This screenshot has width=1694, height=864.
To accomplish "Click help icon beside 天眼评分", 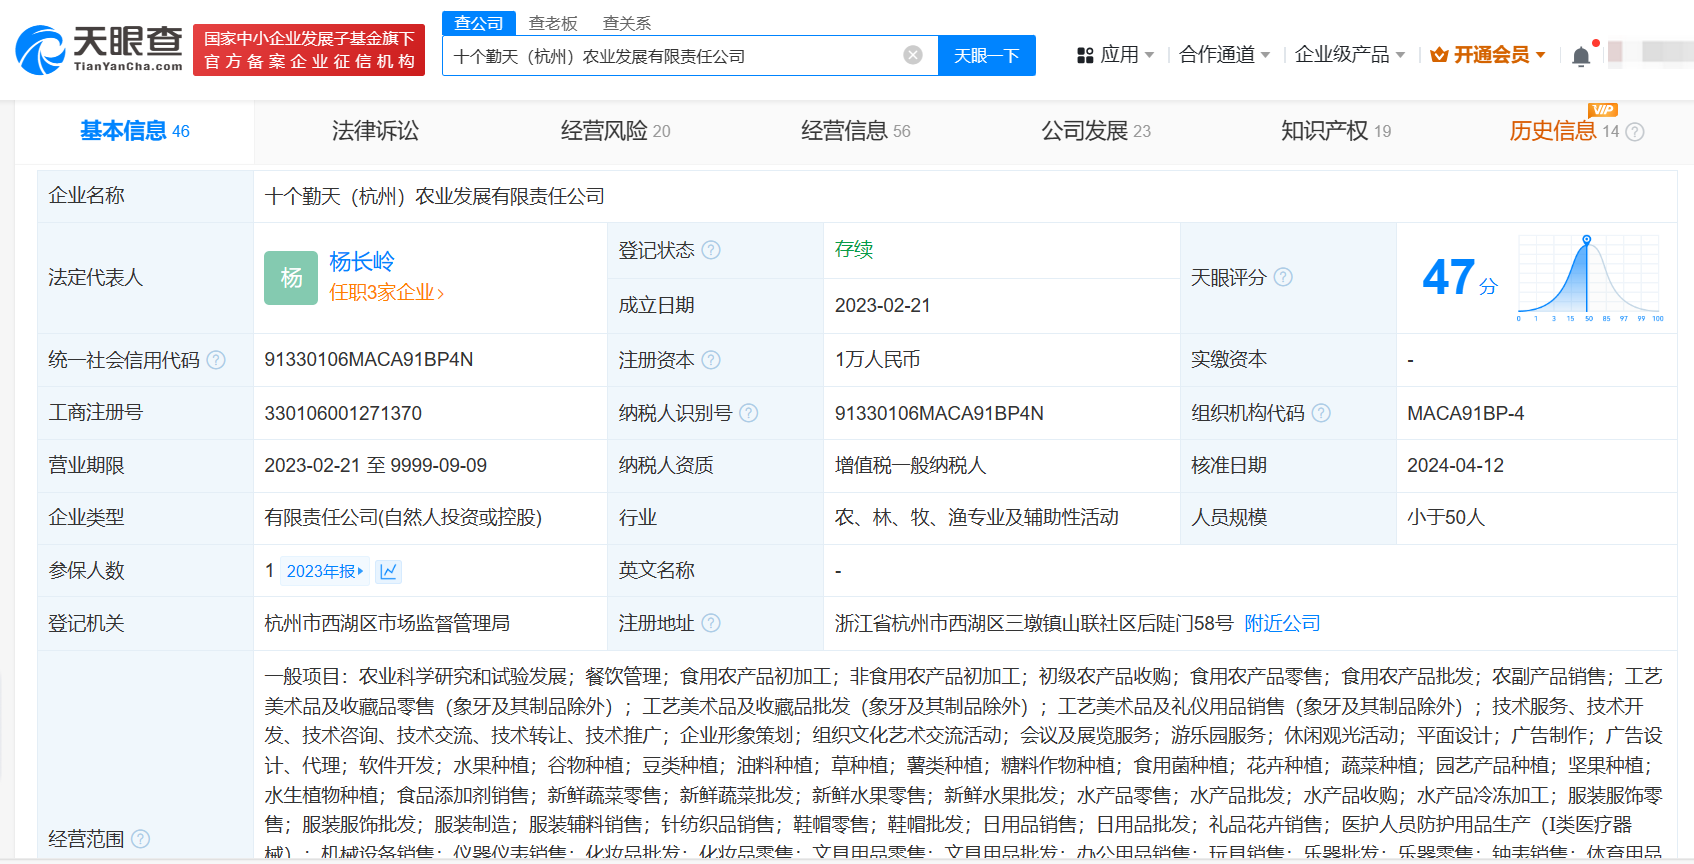I will 1283,277.
